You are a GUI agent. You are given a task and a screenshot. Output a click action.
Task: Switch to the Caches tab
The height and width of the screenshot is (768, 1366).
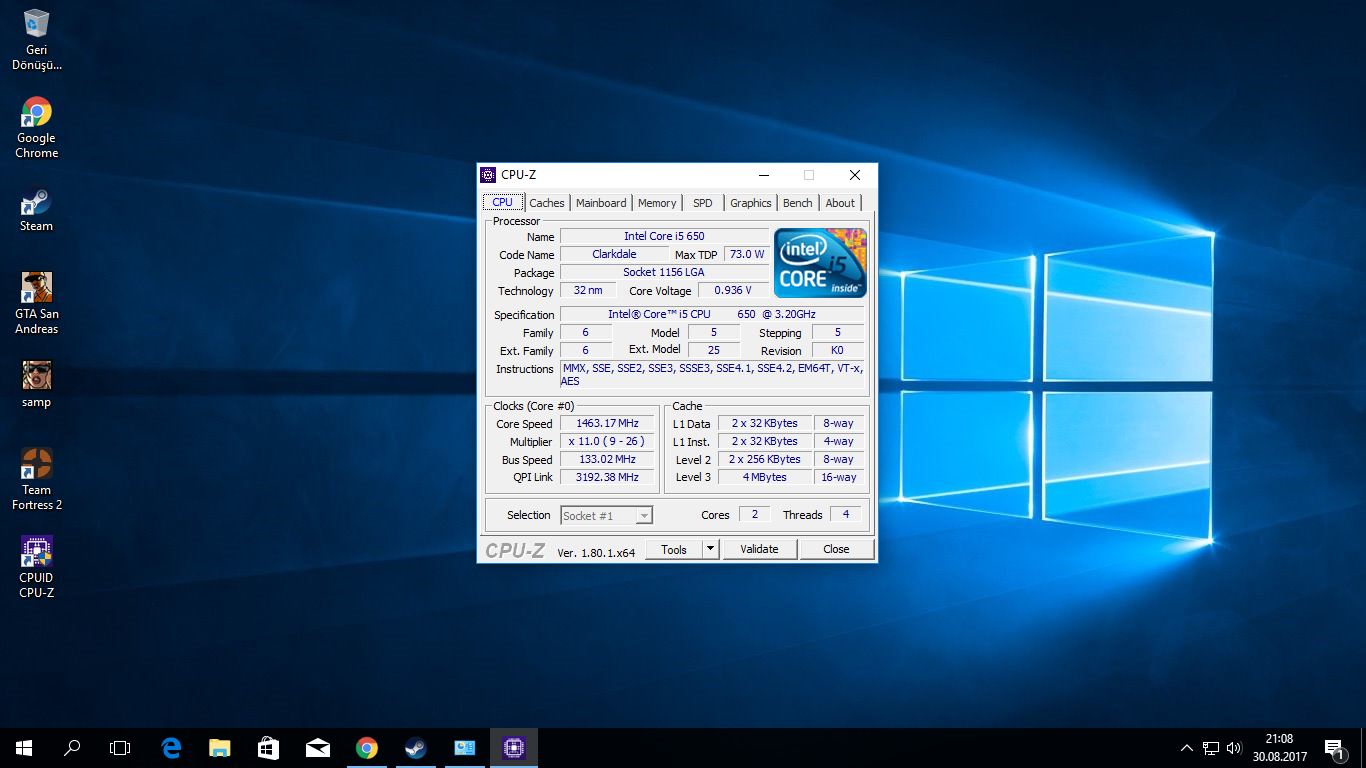(547, 203)
